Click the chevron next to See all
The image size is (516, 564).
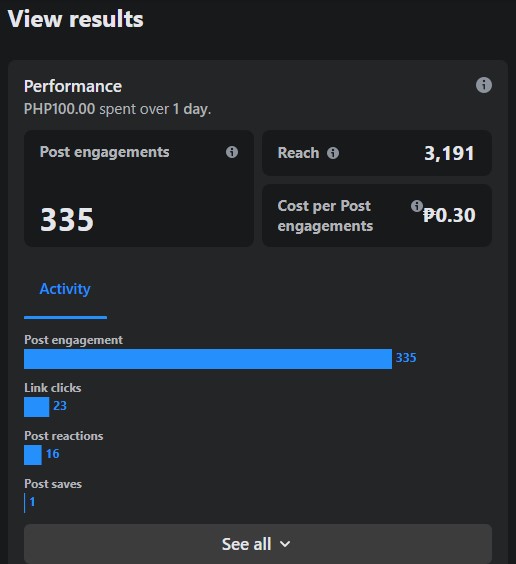coord(285,544)
